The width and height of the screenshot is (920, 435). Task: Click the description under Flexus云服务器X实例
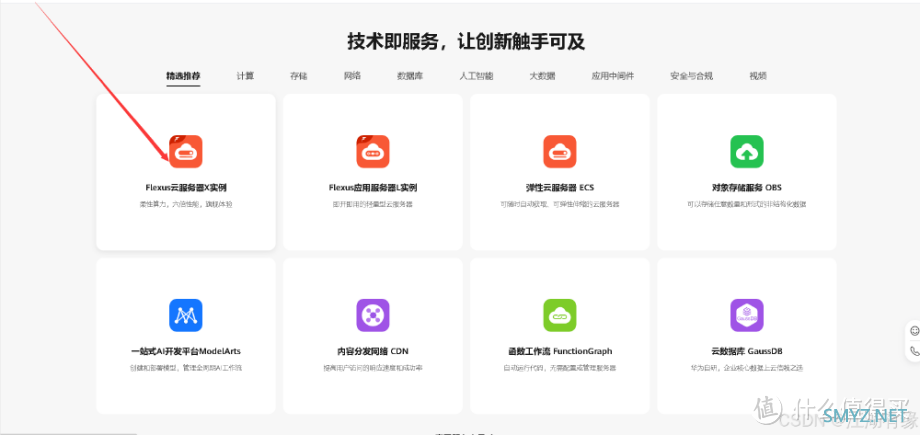pyautogui.click(x=186, y=204)
